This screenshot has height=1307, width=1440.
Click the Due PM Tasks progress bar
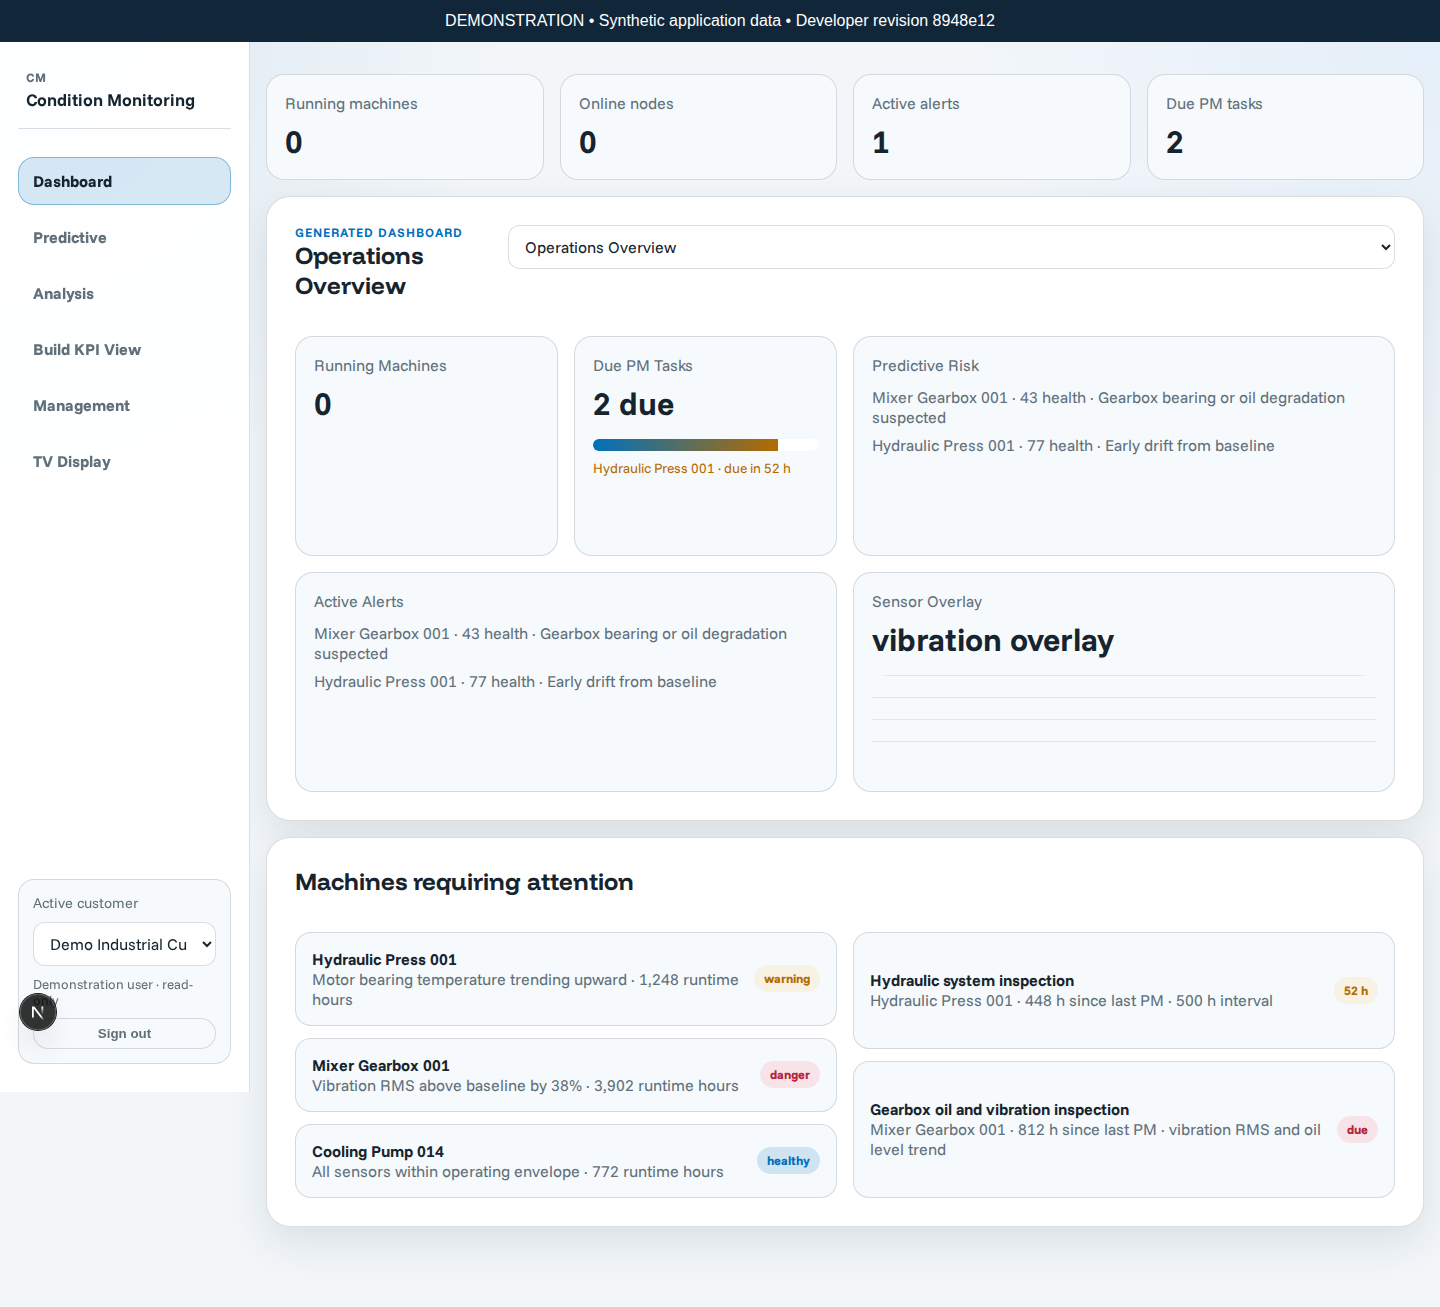coord(705,445)
